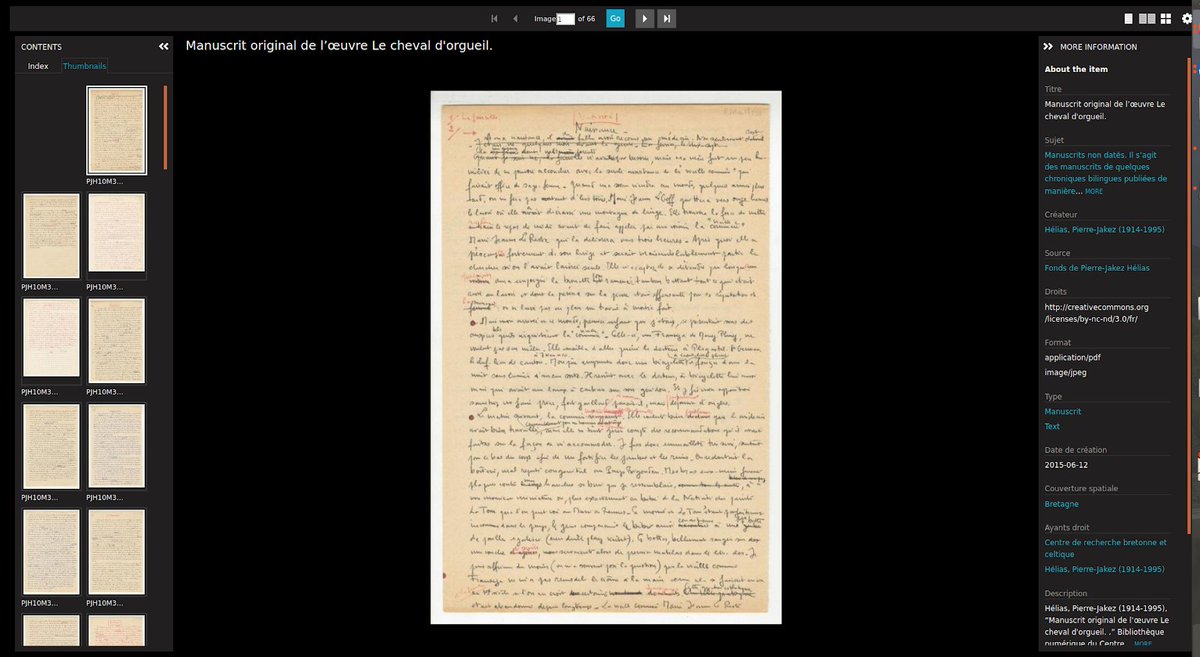
Task: Open the 'Manuscrits non datés' subject link
Action: [x=1105, y=173]
